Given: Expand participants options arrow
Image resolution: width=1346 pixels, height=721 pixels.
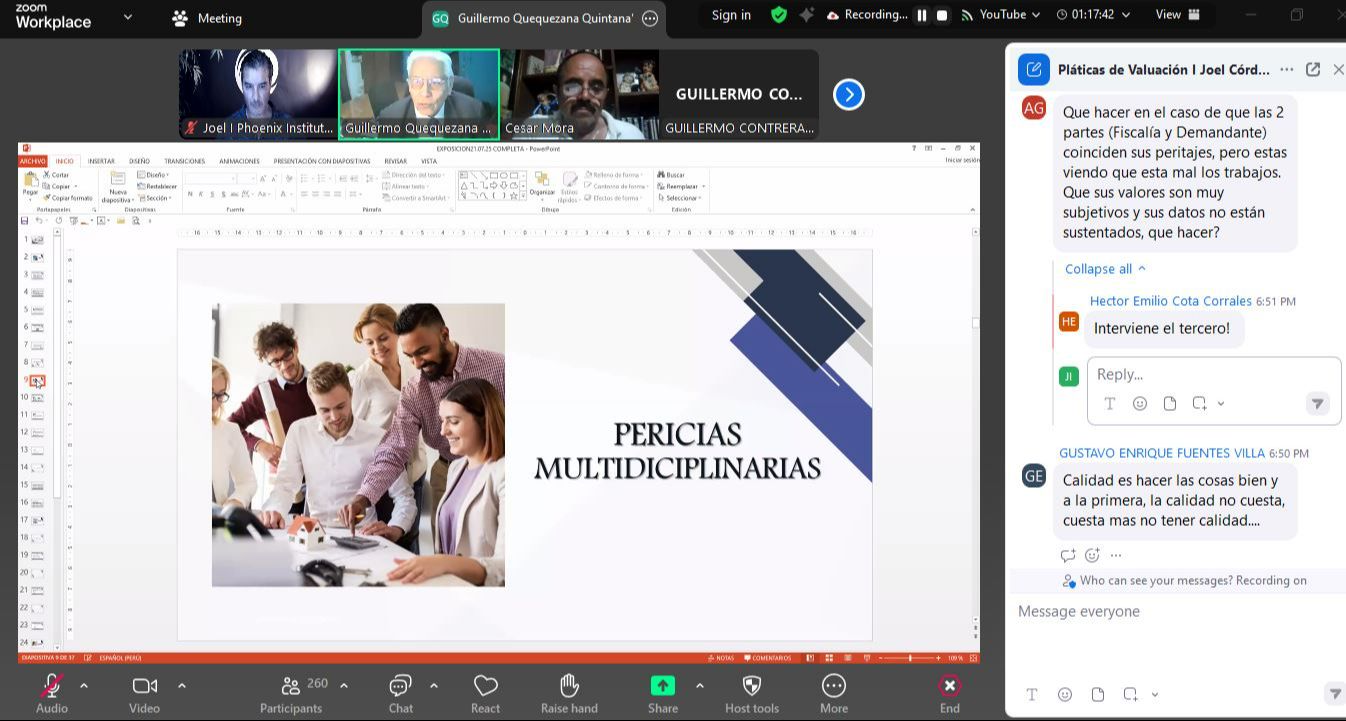Looking at the screenshot, I should point(344,685).
